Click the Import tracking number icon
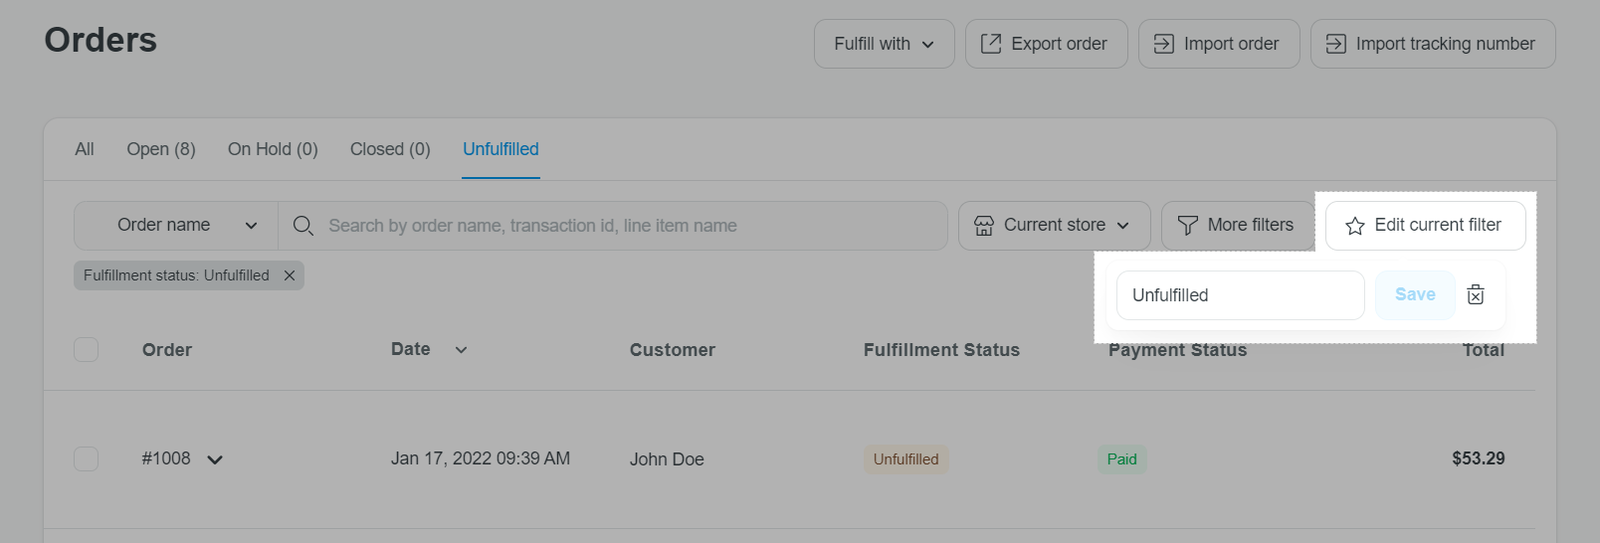Viewport: 1600px width, 543px height. coord(1336,44)
